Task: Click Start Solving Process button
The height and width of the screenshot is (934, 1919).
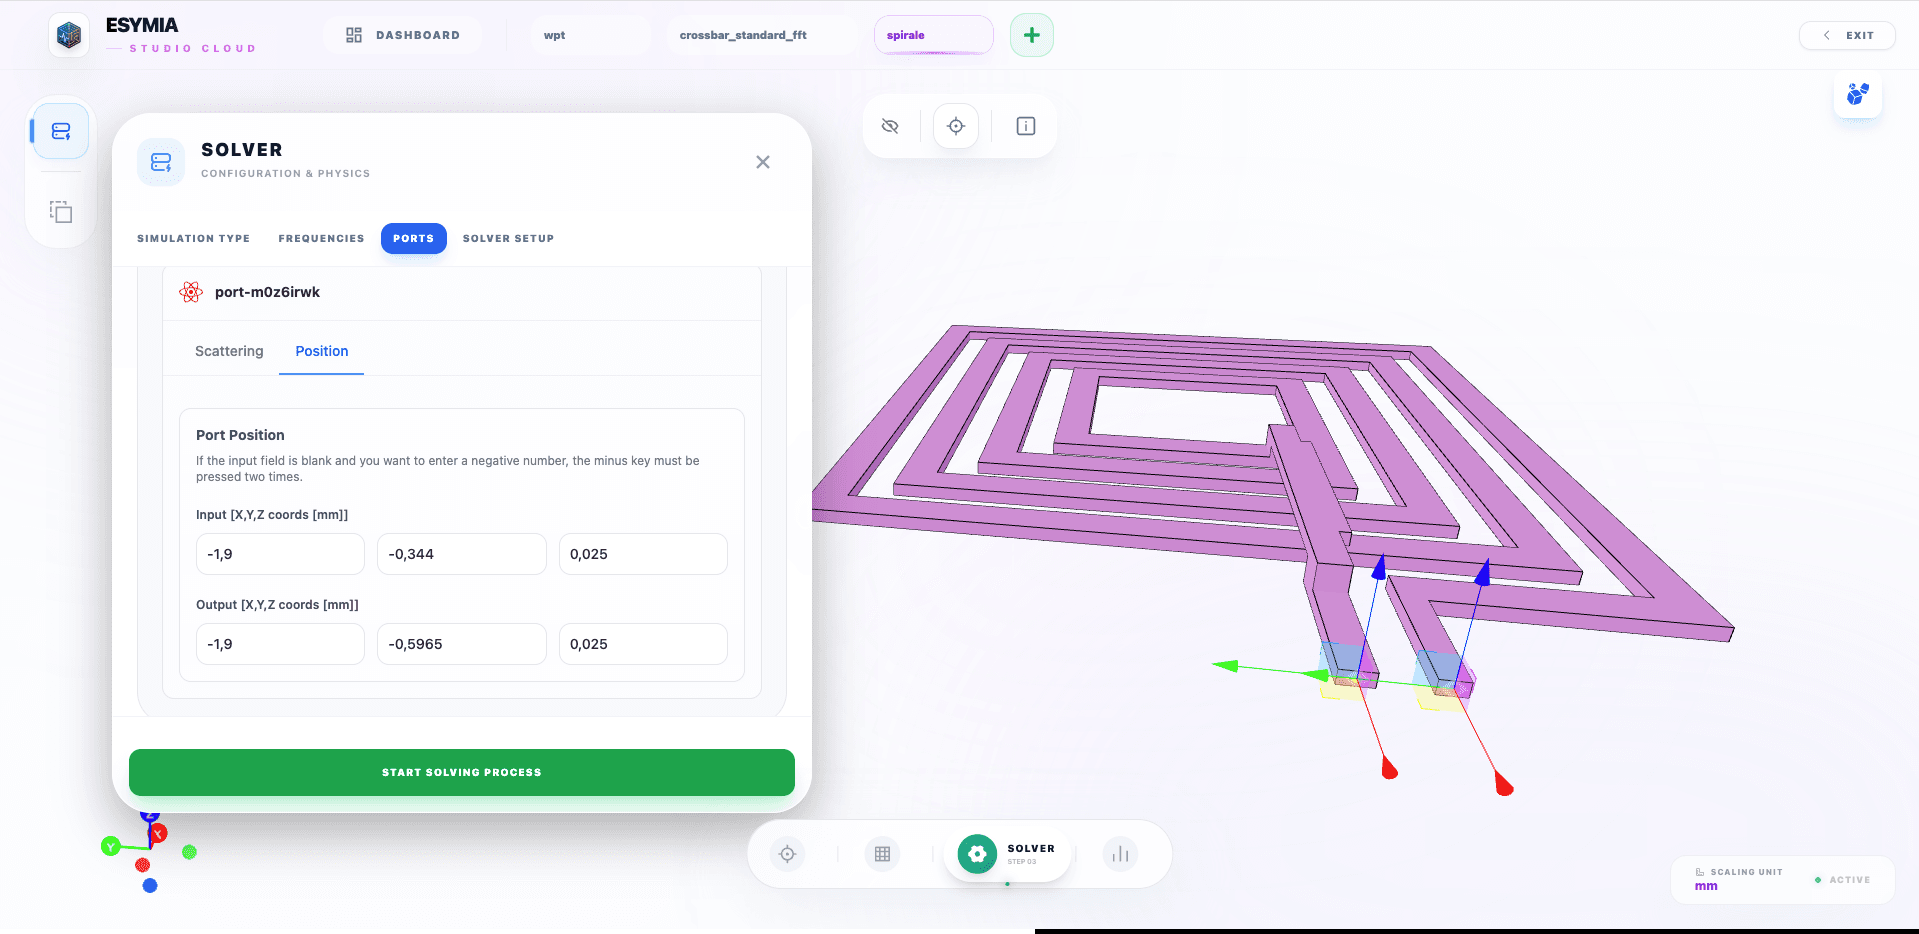Action: click(x=462, y=772)
